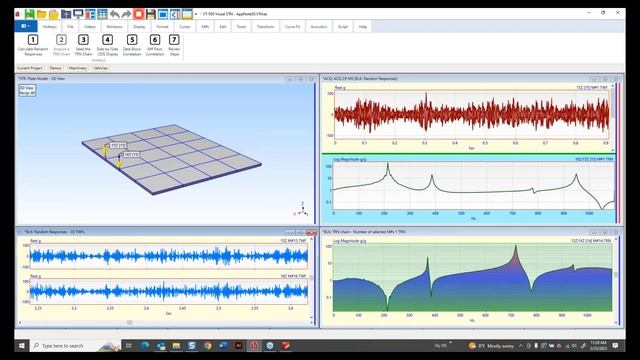
Task: Select the Machinery button
Action: coord(78,68)
